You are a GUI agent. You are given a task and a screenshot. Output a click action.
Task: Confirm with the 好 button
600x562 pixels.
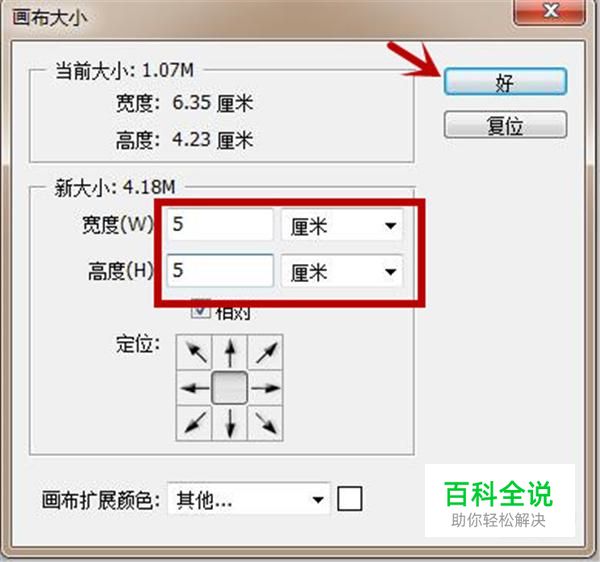coord(505,81)
